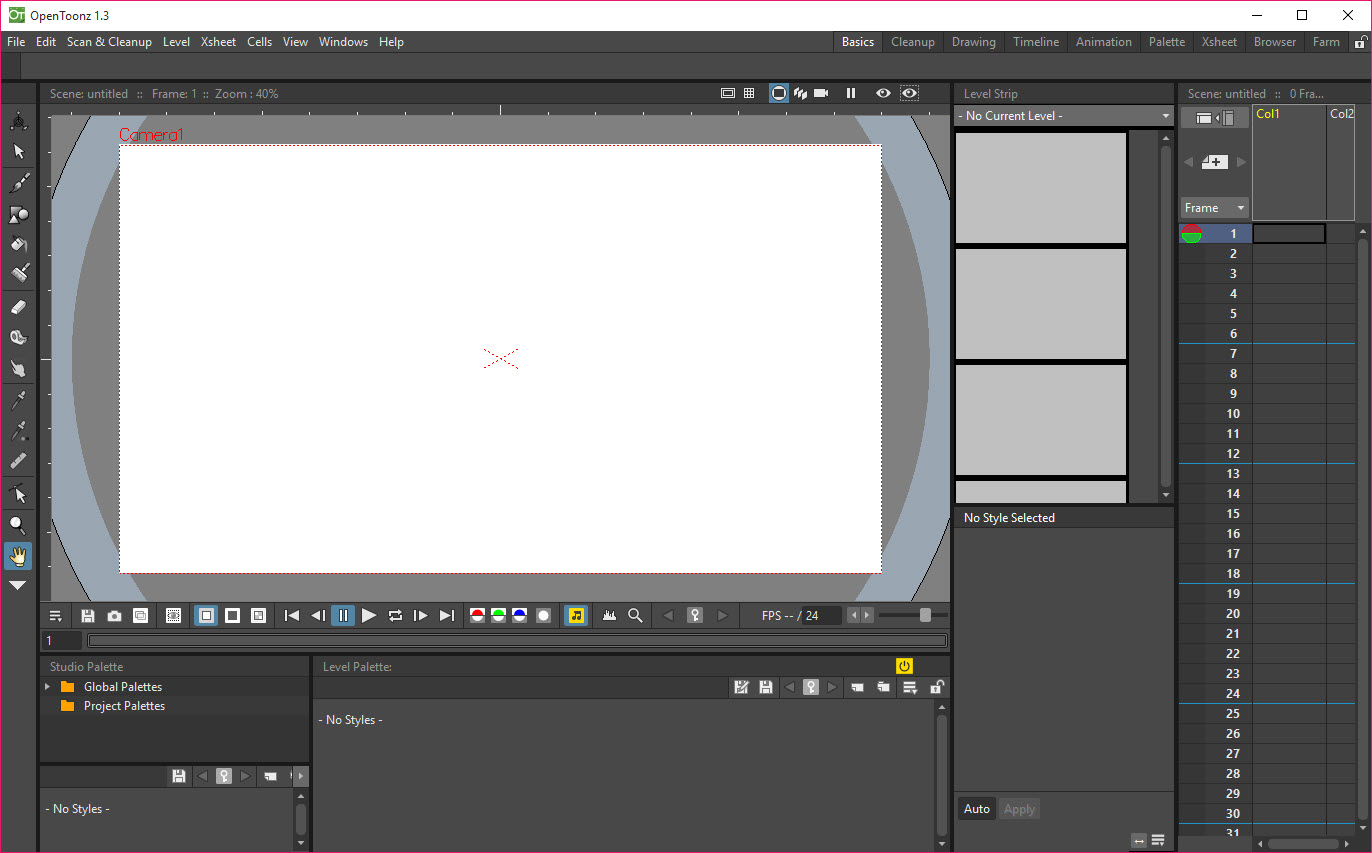Open the Xsheet menu
Screen dimensions: 1372x853
[218, 42]
